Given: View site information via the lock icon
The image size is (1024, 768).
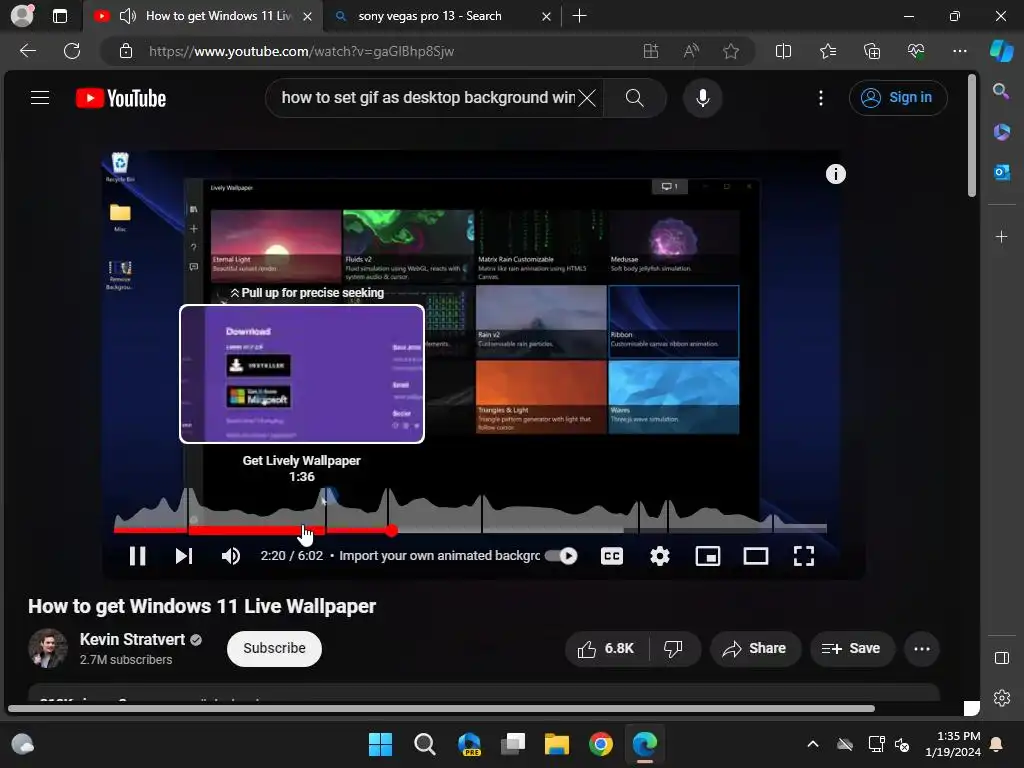Looking at the screenshot, I should coord(126,51).
